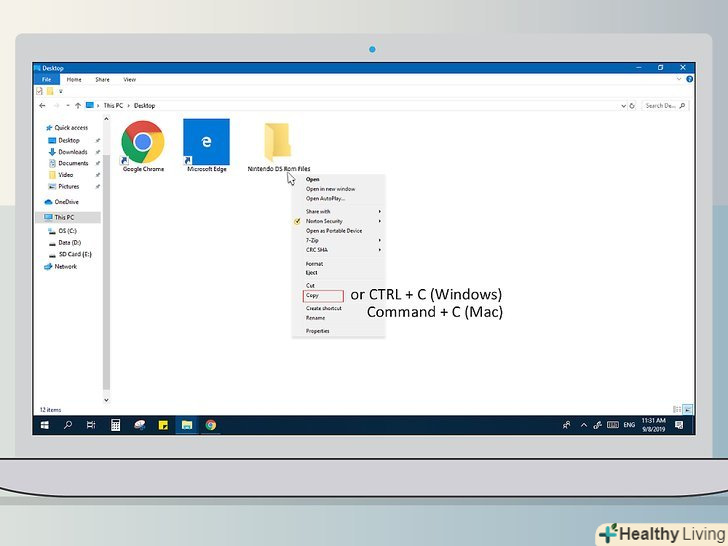Open Task View on the taskbar

click(x=91, y=425)
